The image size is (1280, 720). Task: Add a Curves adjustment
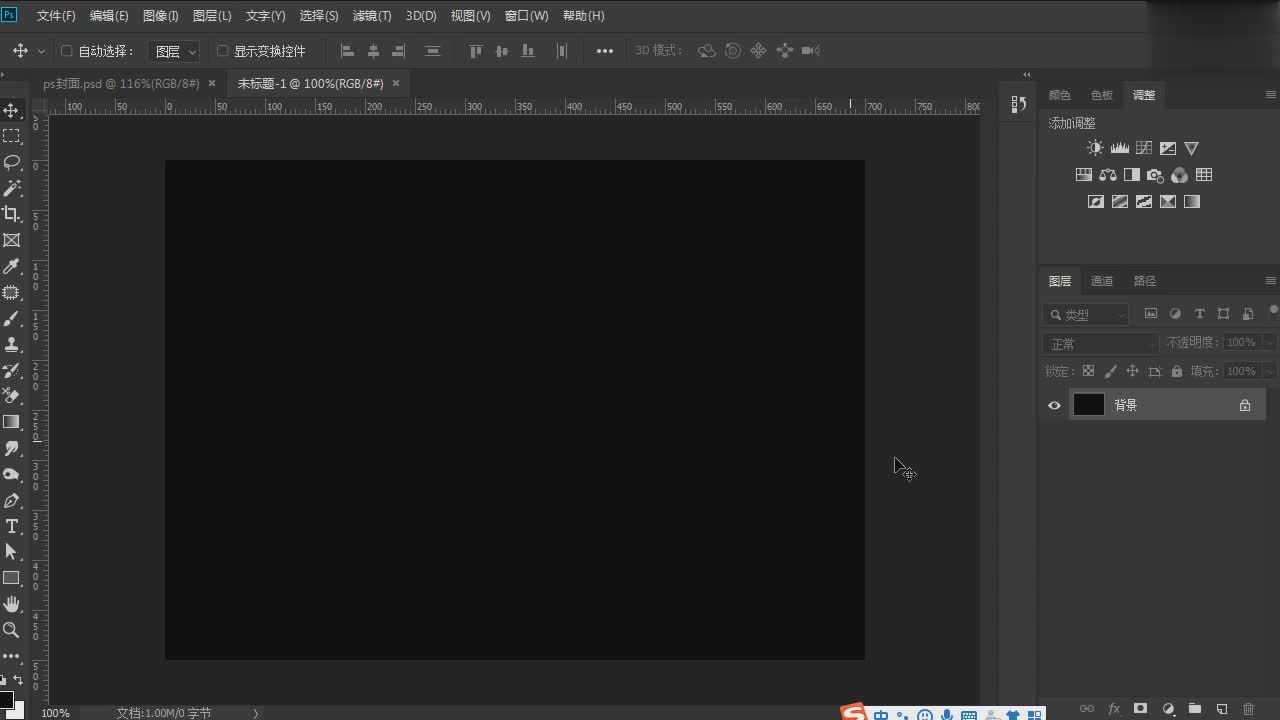tap(1144, 148)
